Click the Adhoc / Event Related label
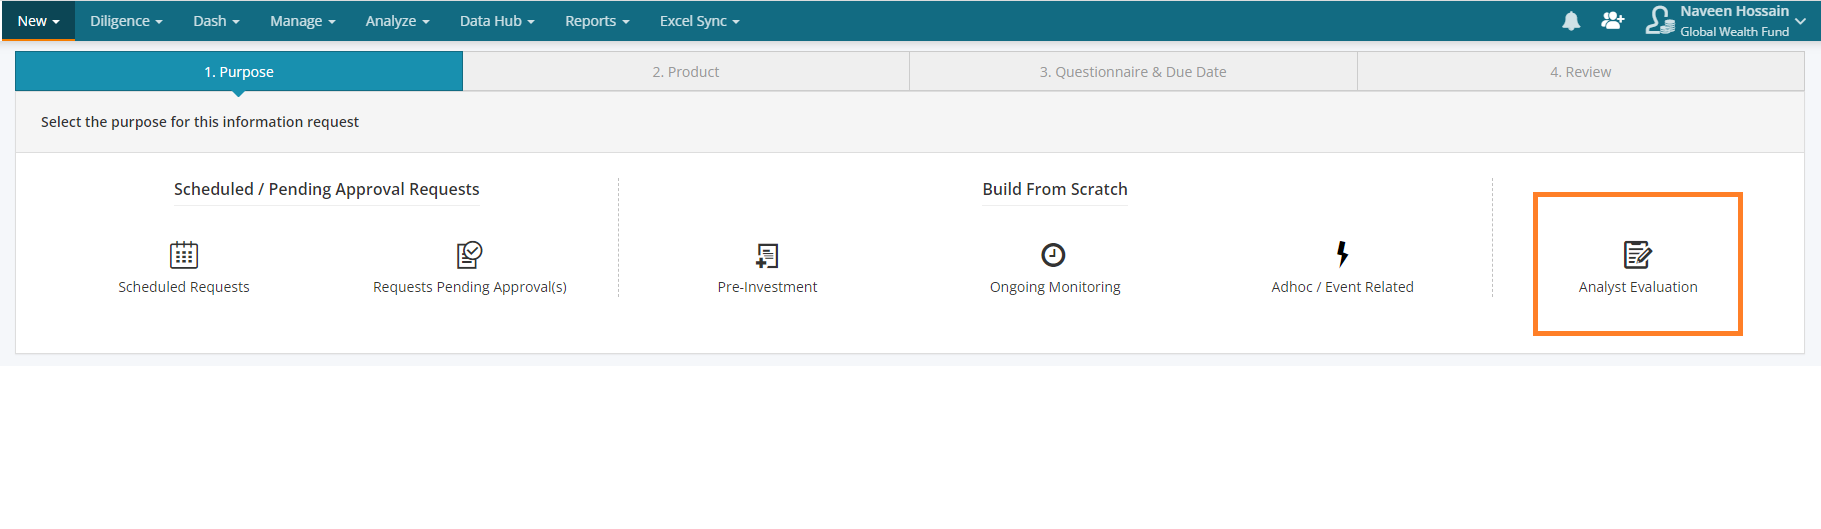 click(1342, 287)
